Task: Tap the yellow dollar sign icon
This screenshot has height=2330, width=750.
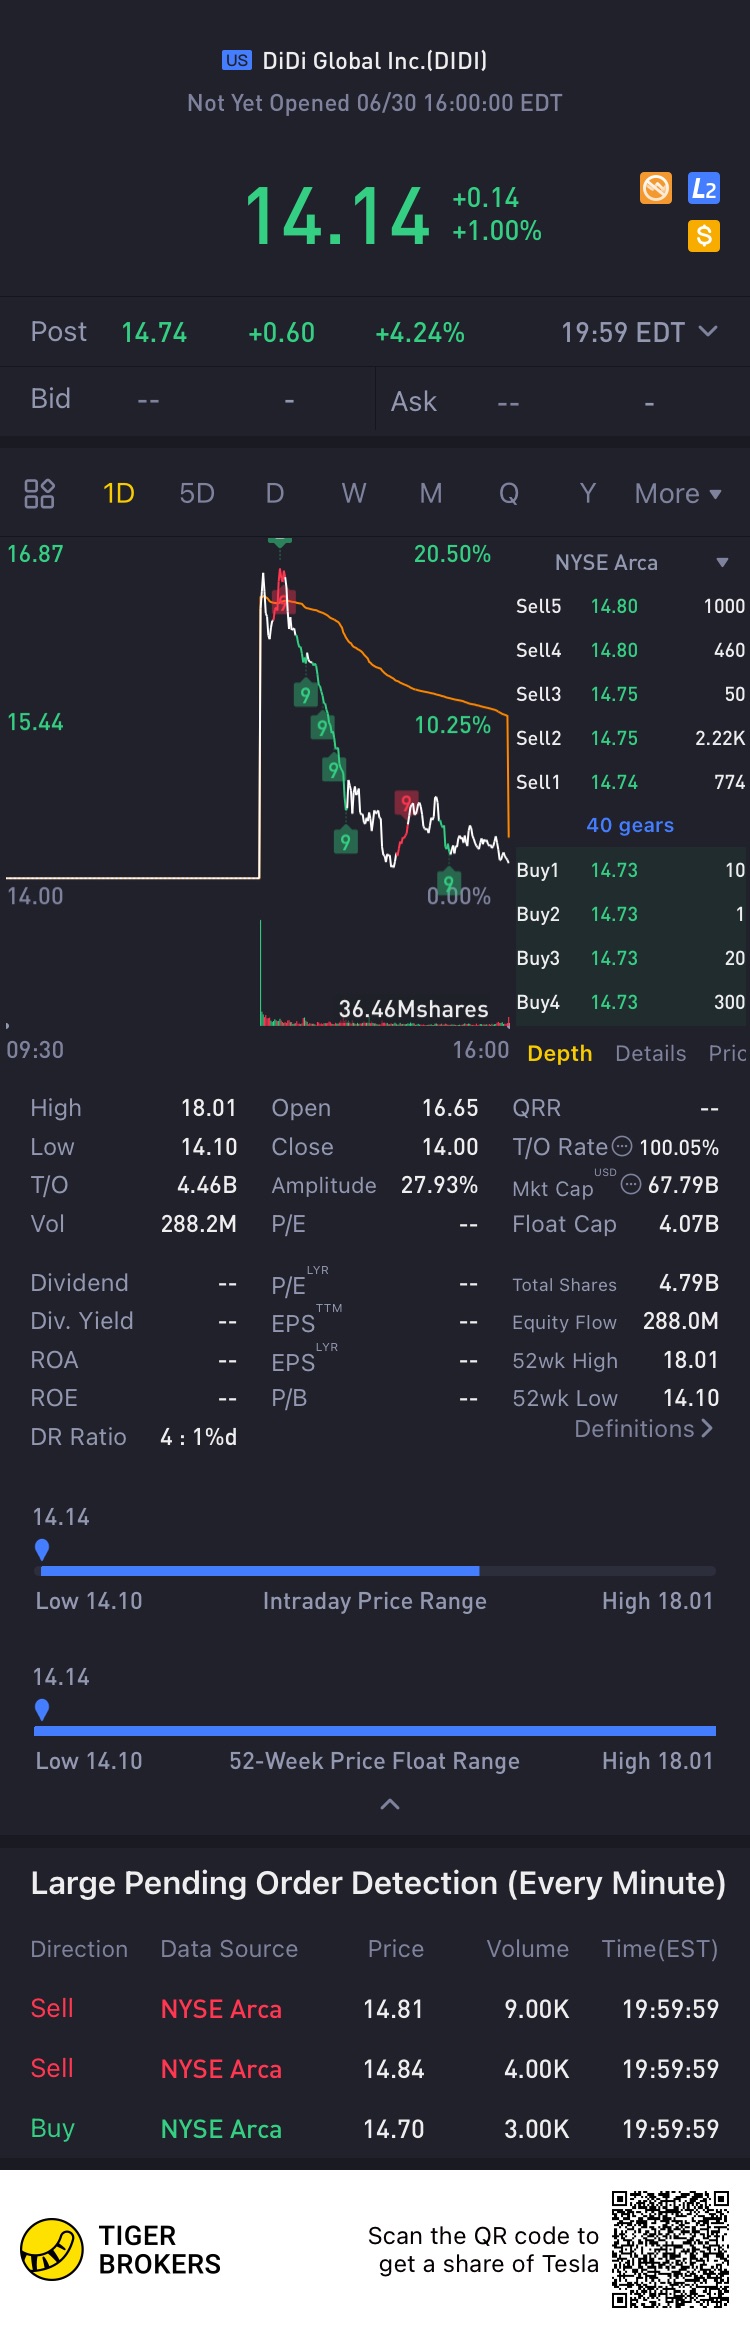Action: click(704, 236)
